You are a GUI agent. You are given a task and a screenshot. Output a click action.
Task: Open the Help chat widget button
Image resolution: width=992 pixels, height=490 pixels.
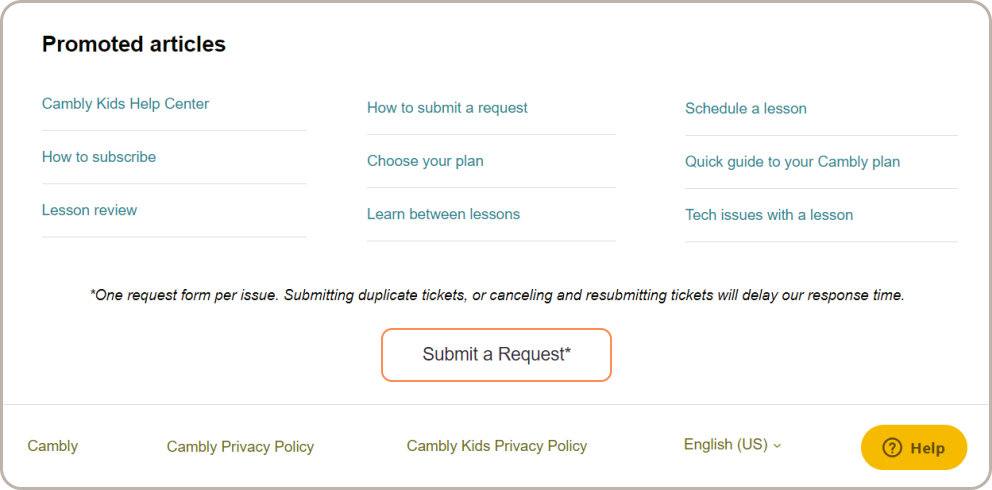point(914,448)
